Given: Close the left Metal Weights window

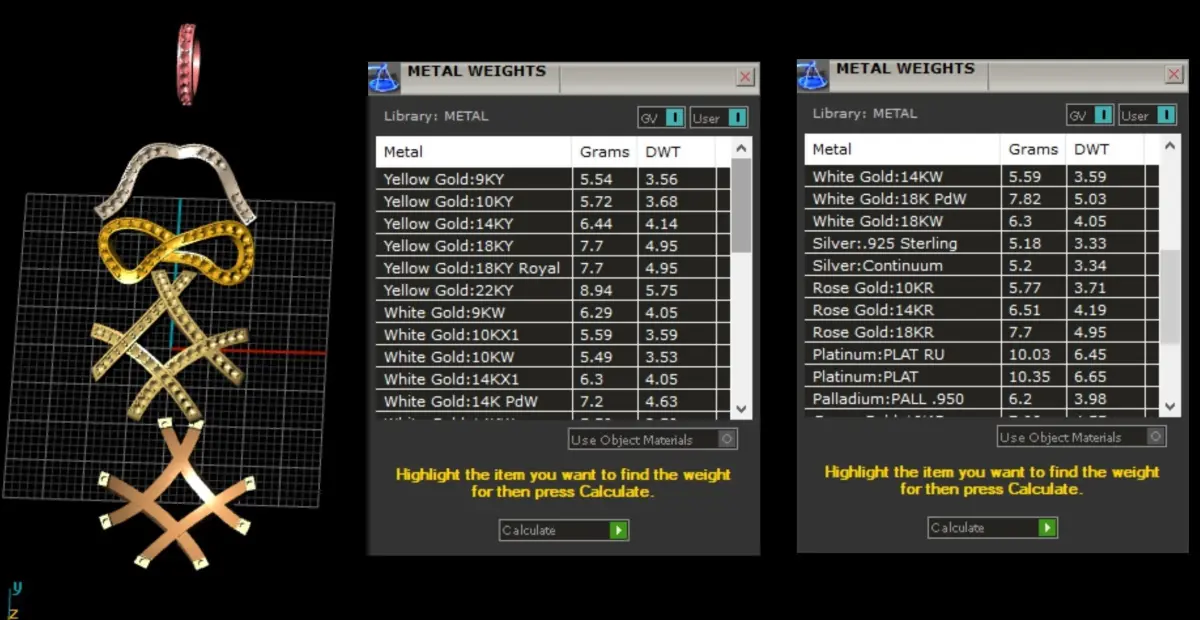Looking at the screenshot, I should (746, 77).
